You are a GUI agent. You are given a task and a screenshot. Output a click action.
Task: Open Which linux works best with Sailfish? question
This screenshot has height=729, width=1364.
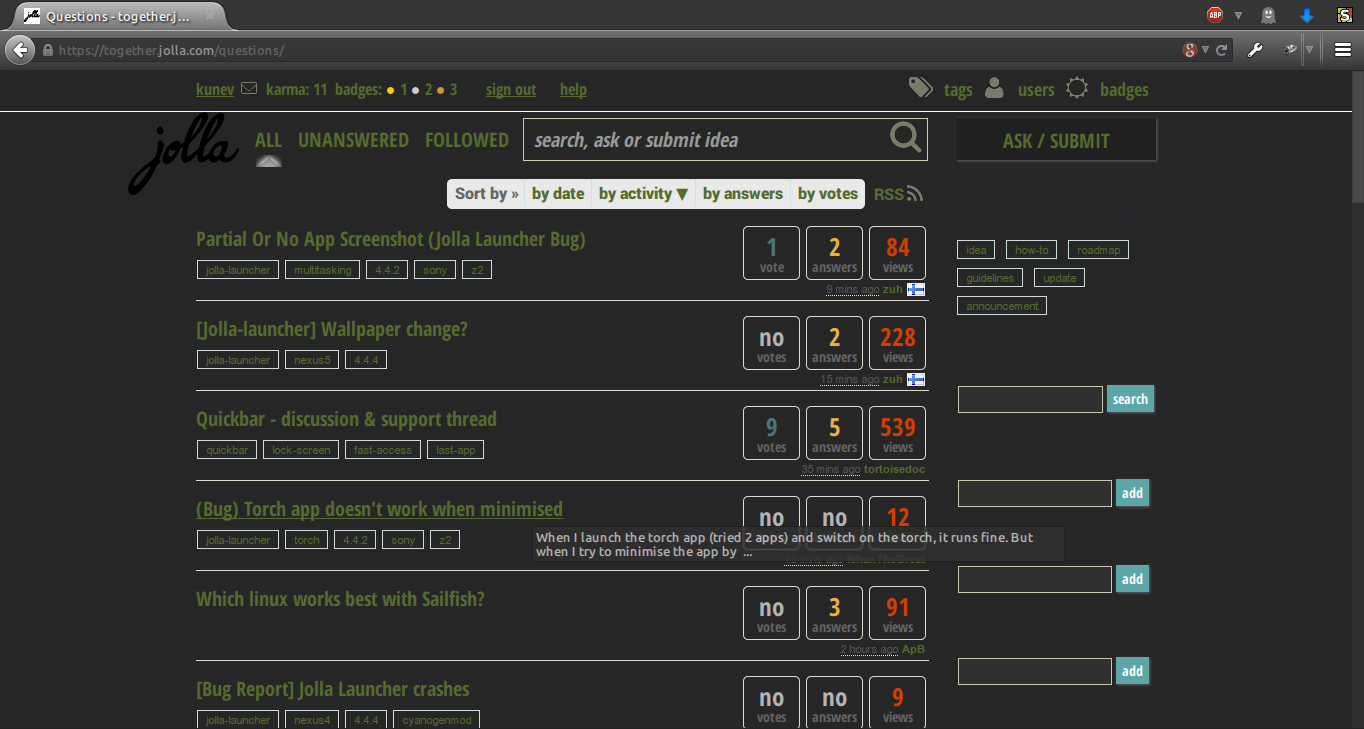click(x=340, y=599)
